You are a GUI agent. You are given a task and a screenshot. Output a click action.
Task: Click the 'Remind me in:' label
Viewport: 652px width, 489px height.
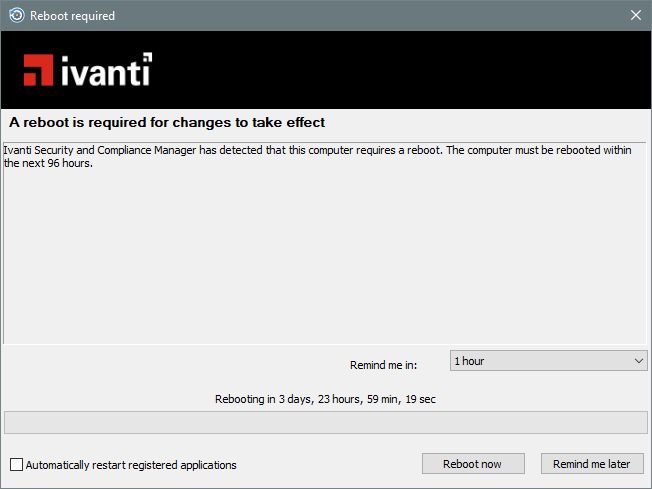pyautogui.click(x=383, y=365)
